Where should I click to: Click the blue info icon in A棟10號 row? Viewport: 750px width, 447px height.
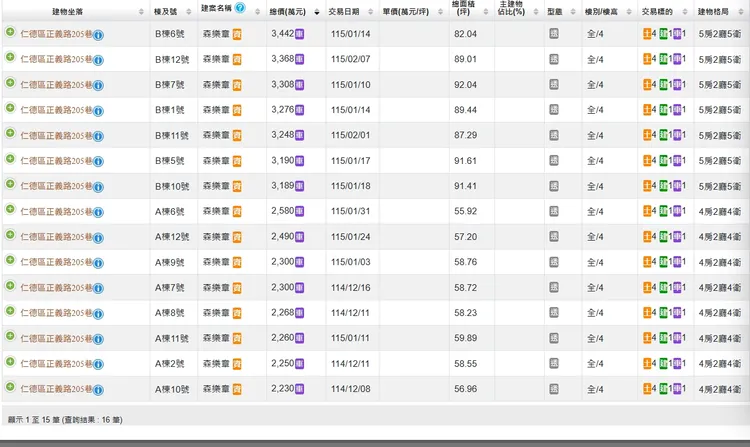click(99, 389)
